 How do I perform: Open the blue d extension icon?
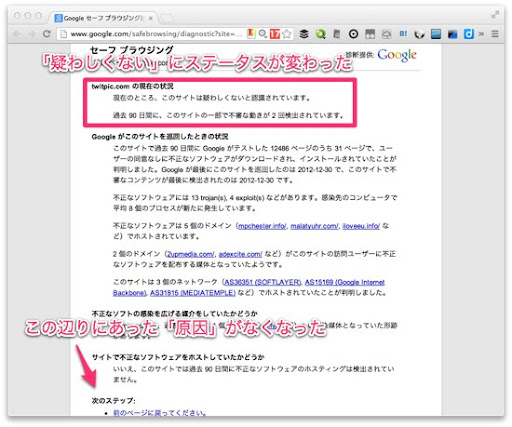pyautogui.click(x=469, y=34)
